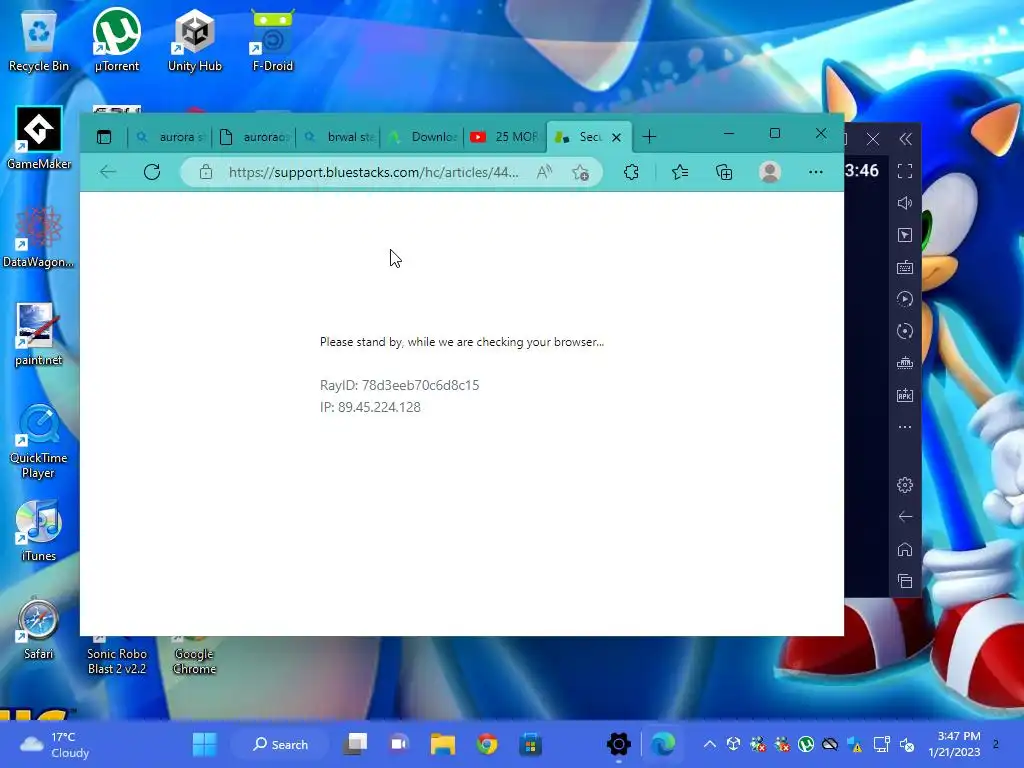Select the paint.net desktop shortcut
The image size is (1024, 768).
(x=39, y=334)
